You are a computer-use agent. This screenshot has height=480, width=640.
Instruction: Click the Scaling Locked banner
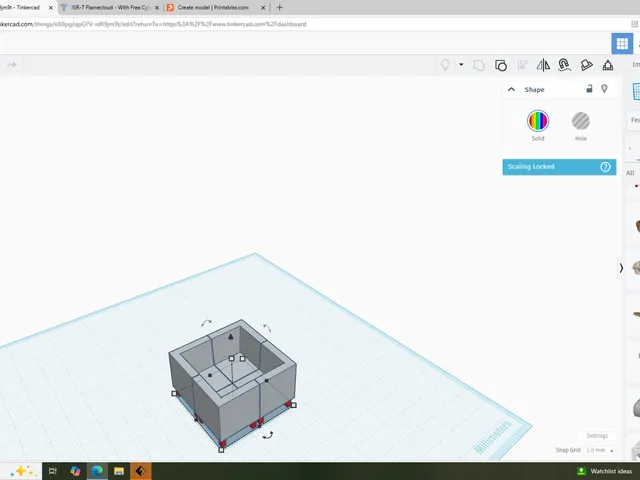(559, 167)
